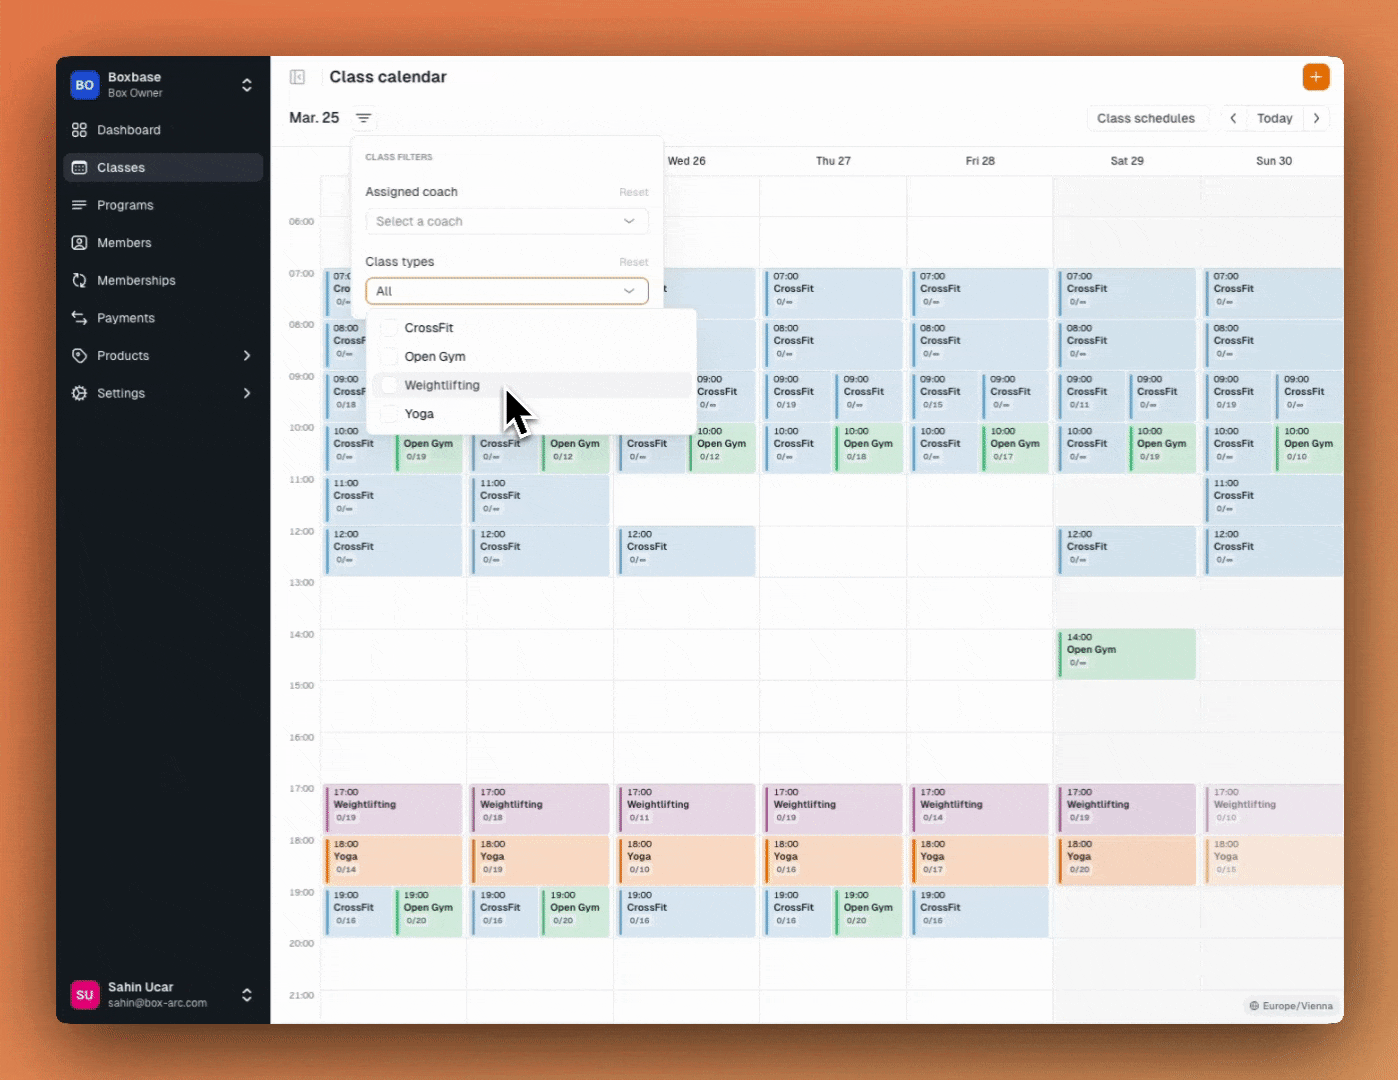Open the Select a coach dropdown
Image resolution: width=1398 pixels, height=1080 pixels.
pyautogui.click(x=506, y=221)
